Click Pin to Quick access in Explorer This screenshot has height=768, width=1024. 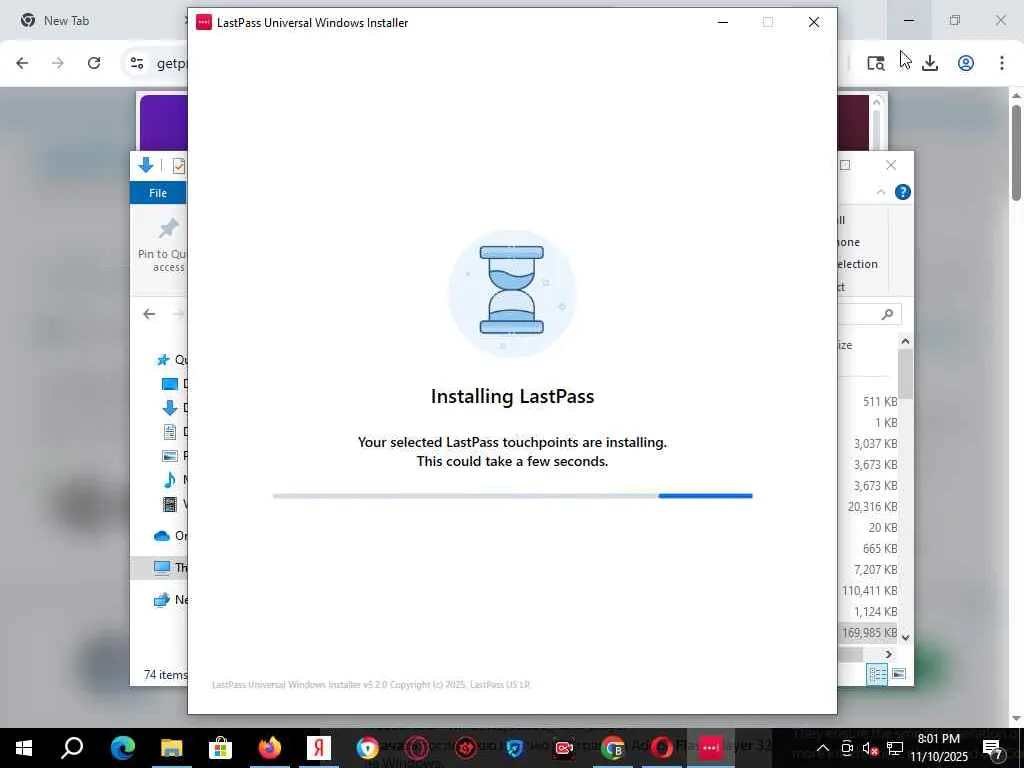[x=162, y=246]
